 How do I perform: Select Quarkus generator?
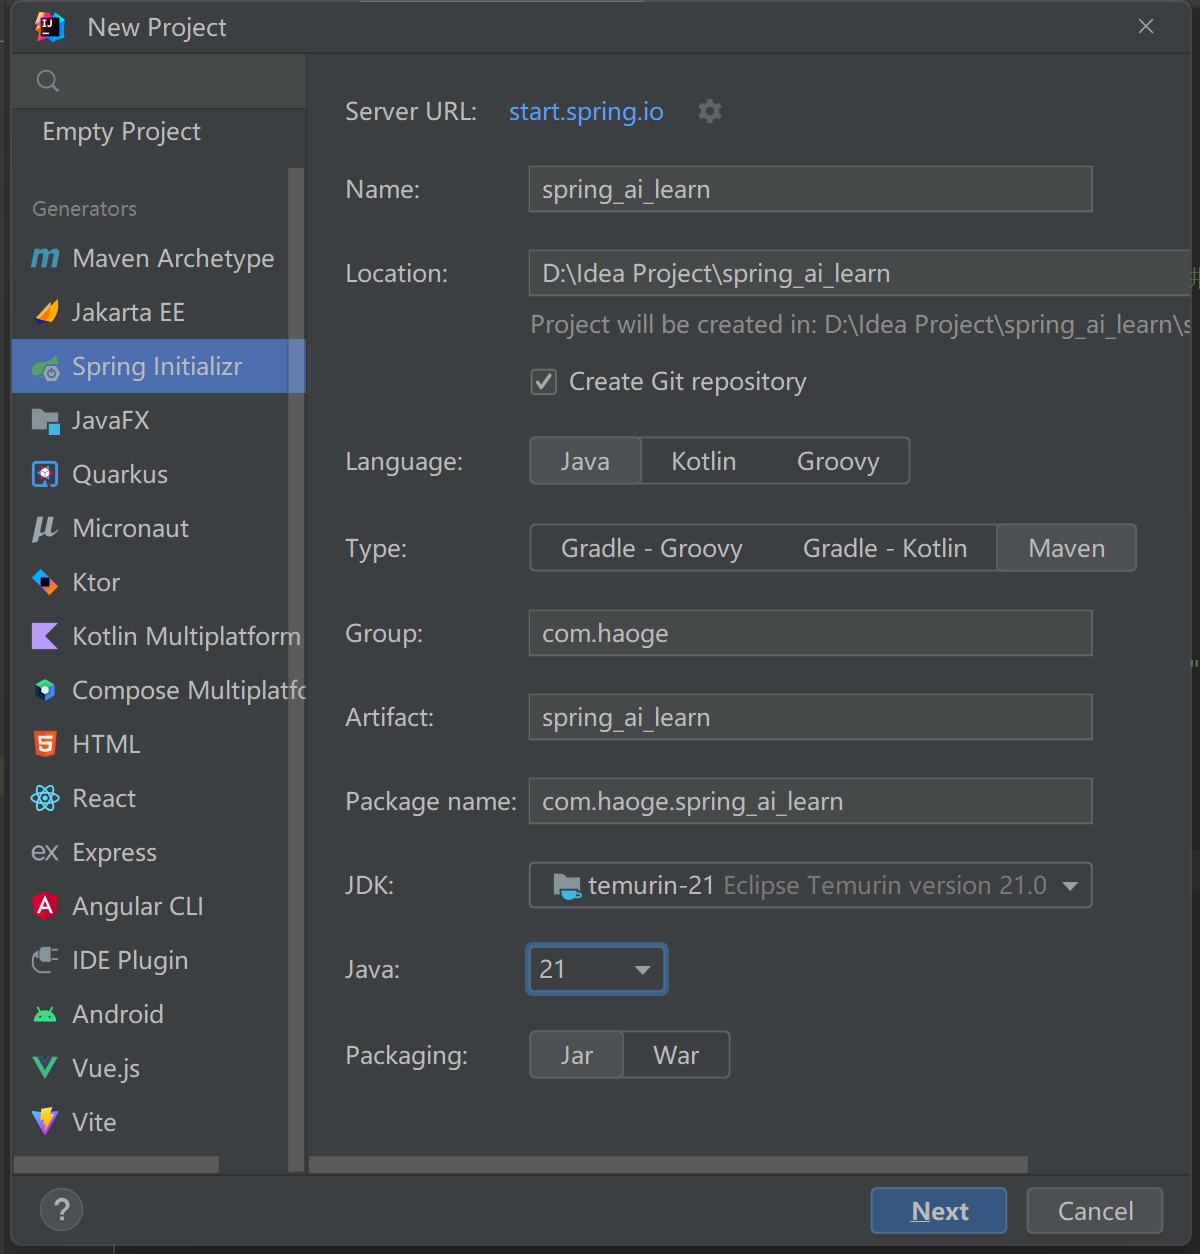point(150,474)
